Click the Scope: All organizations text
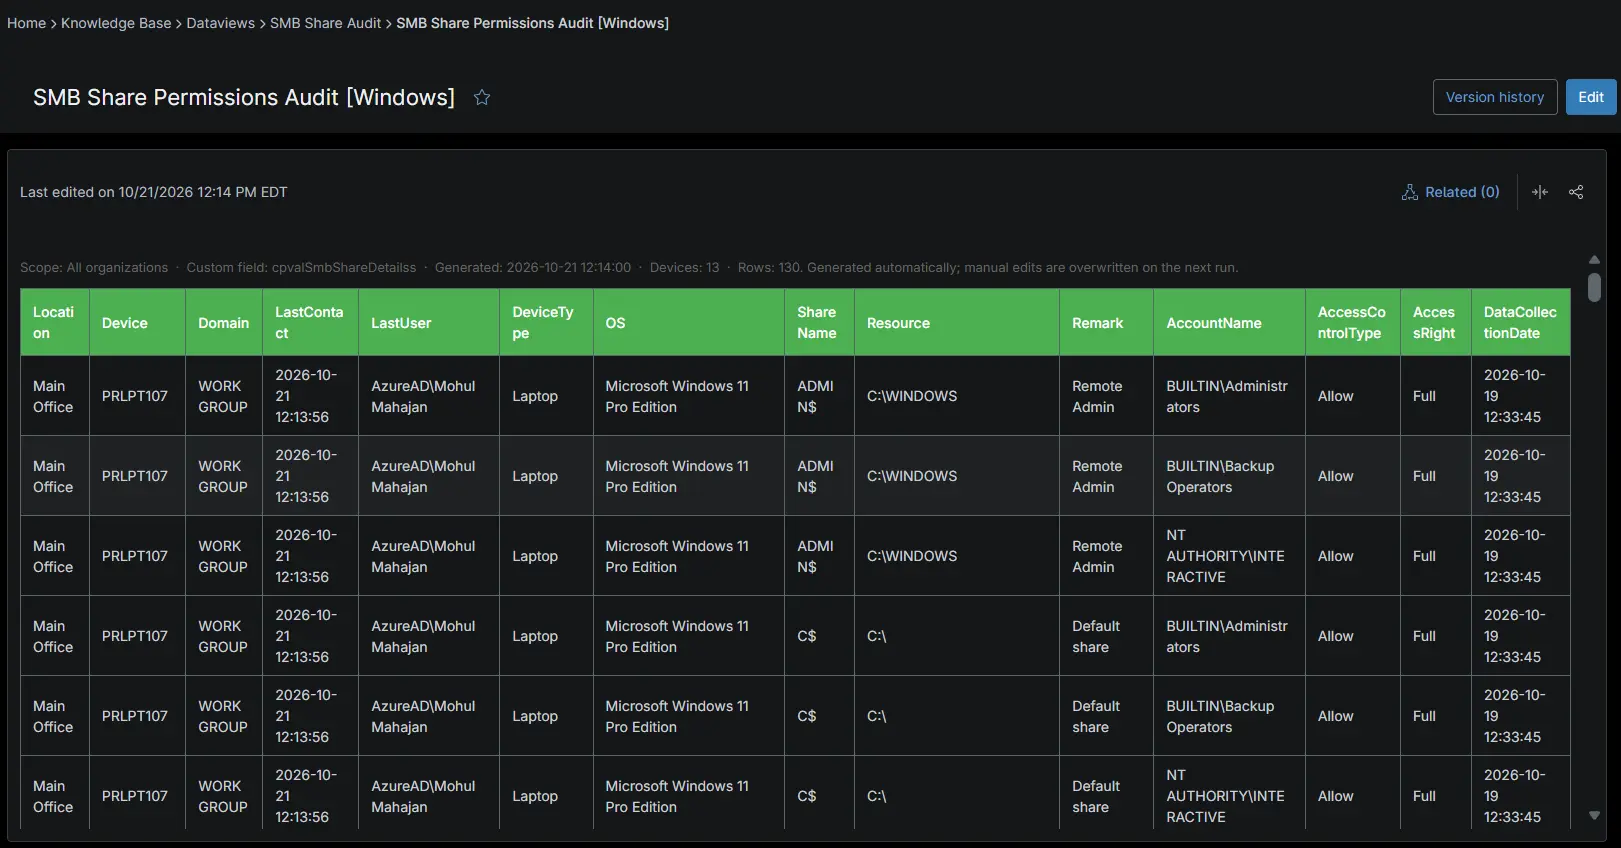 [94, 267]
